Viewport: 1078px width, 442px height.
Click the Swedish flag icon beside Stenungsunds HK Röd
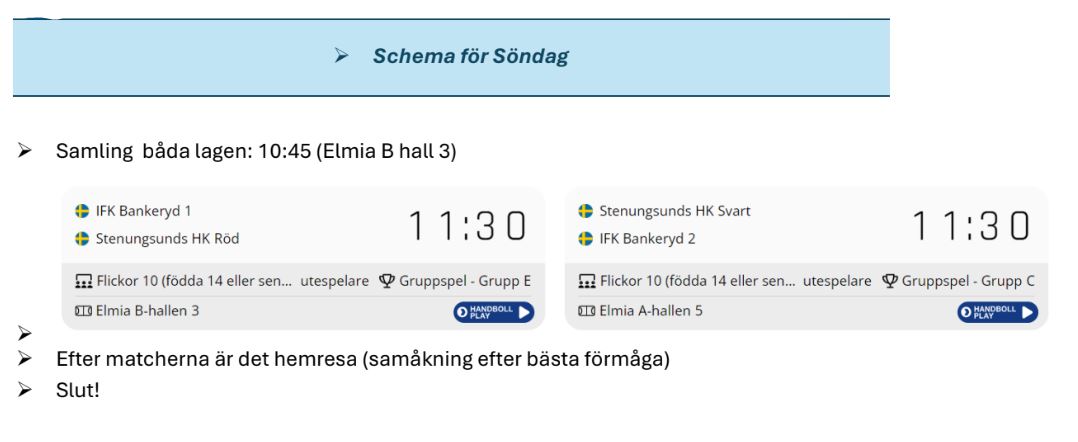coord(82,239)
